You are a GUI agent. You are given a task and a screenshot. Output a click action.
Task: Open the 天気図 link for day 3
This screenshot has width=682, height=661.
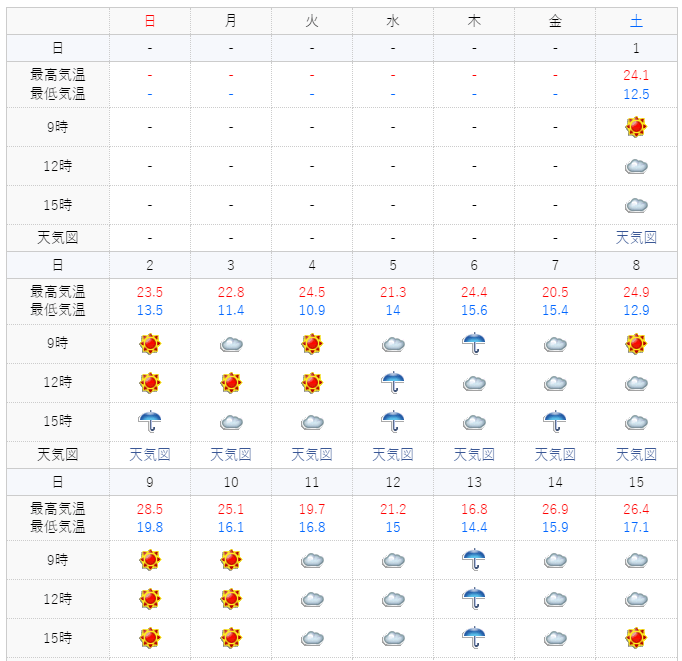[x=231, y=455]
